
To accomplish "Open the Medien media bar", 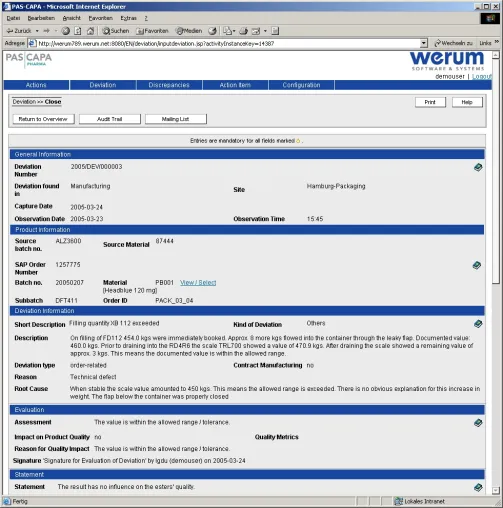I will pos(189,31).
